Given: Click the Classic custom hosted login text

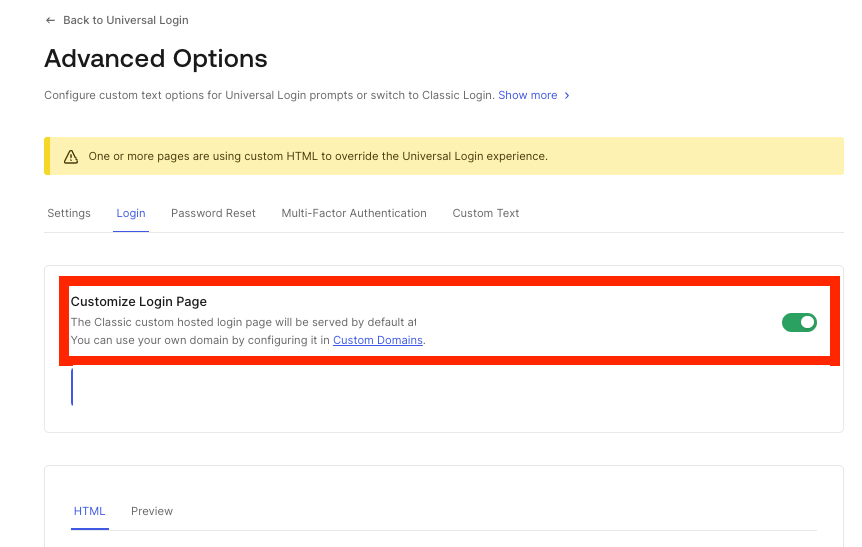Looking at the screenshot, I should [244, 322].
